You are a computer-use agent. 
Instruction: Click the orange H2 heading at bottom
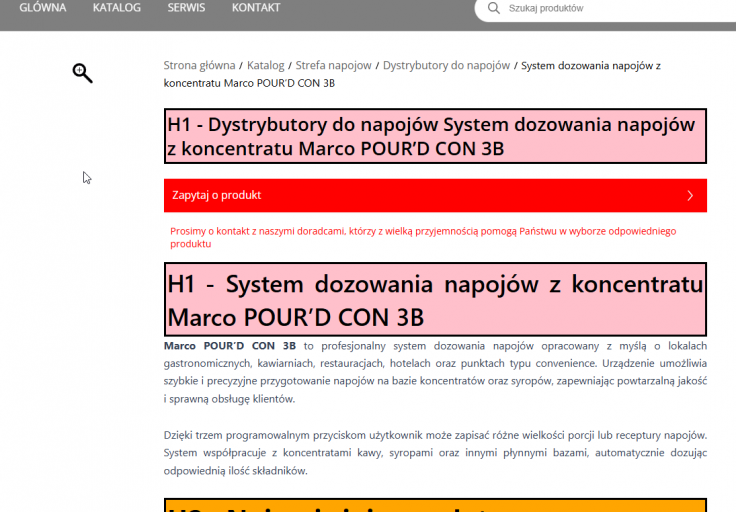pos(435,505)
